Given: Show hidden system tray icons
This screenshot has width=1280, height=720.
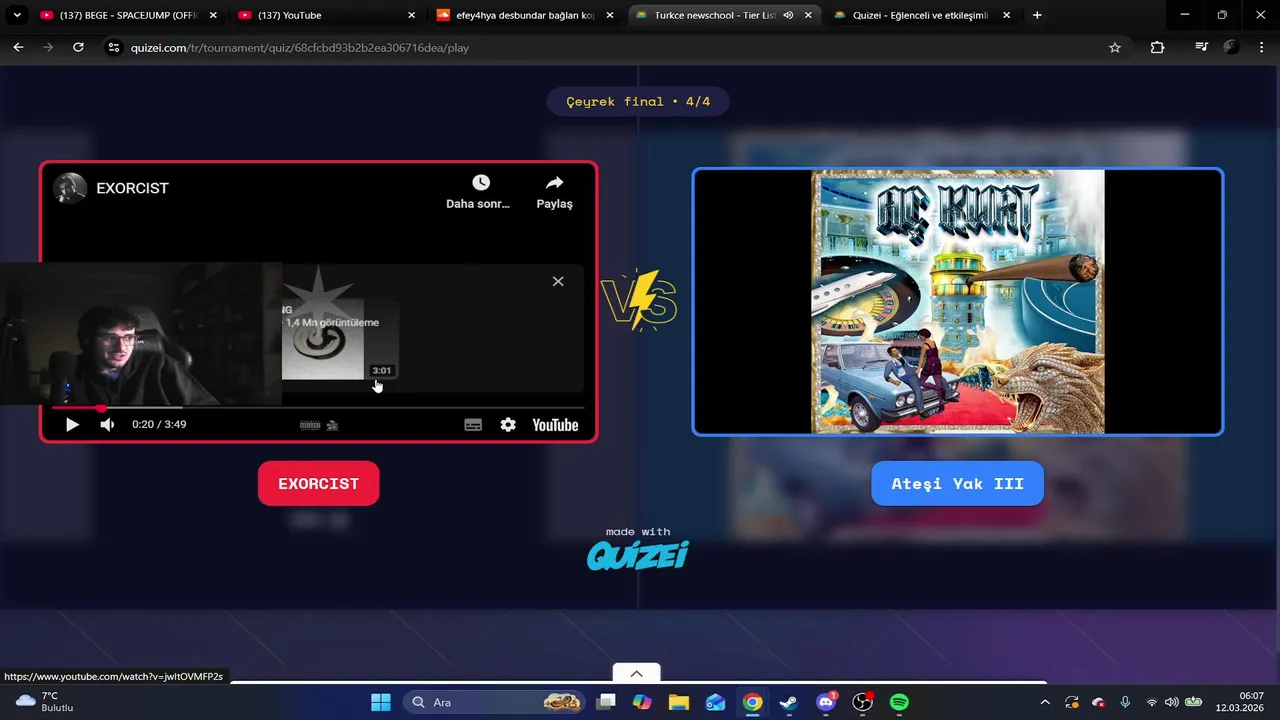Looking at the screenshot, I should (1044, 702).
